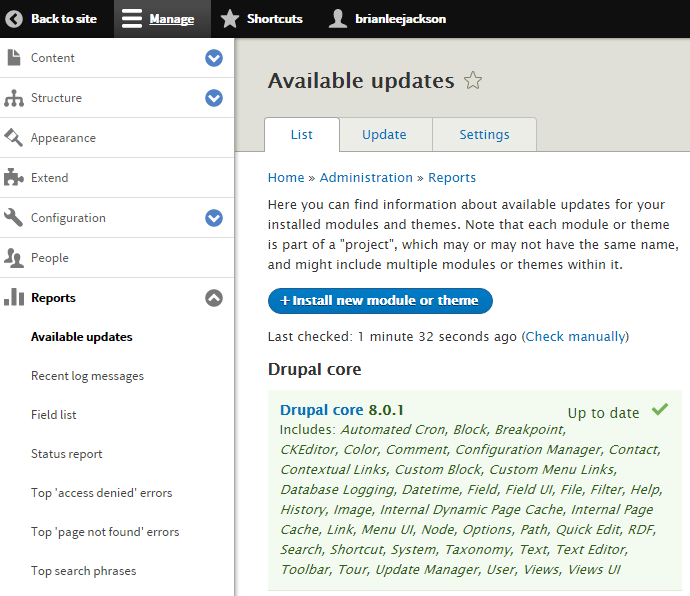Click the Drupal core section heading
This screenshot has width=690, height=596.
(315, 369)
